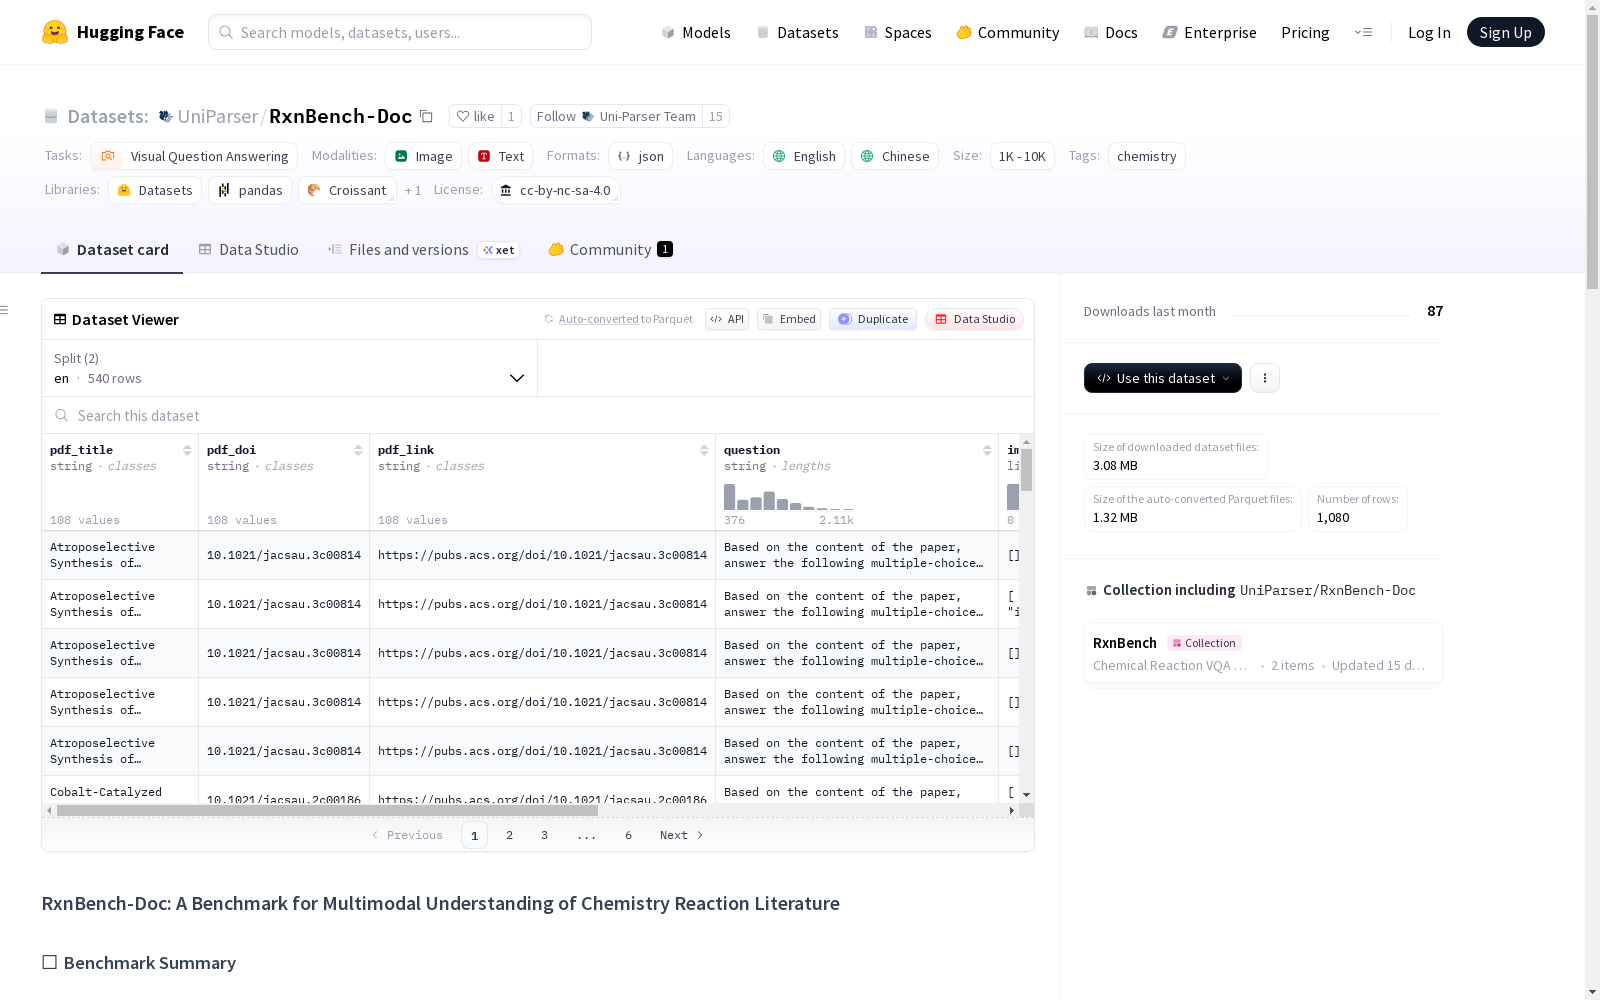Go to page 3 of results
Viewport: 1600px width, 1000px height.
click(544, 835)
